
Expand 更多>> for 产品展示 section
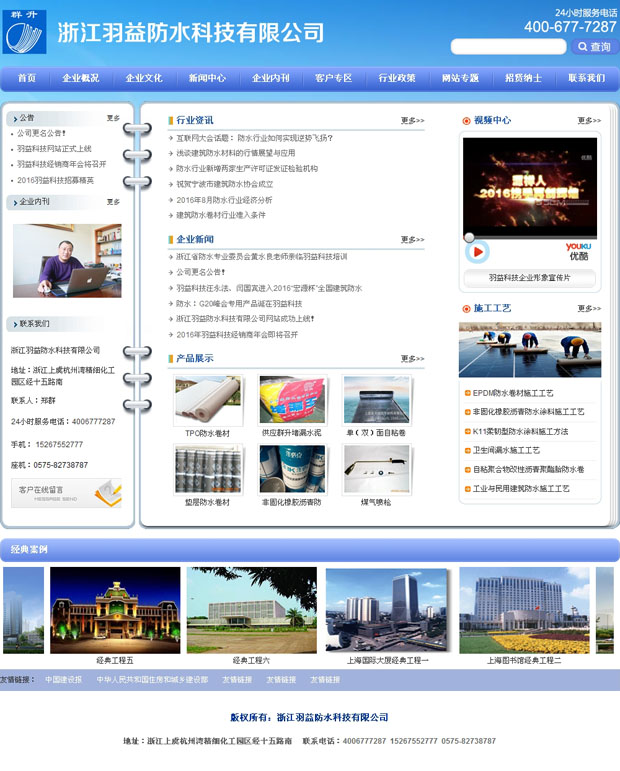tap(412, 359)
